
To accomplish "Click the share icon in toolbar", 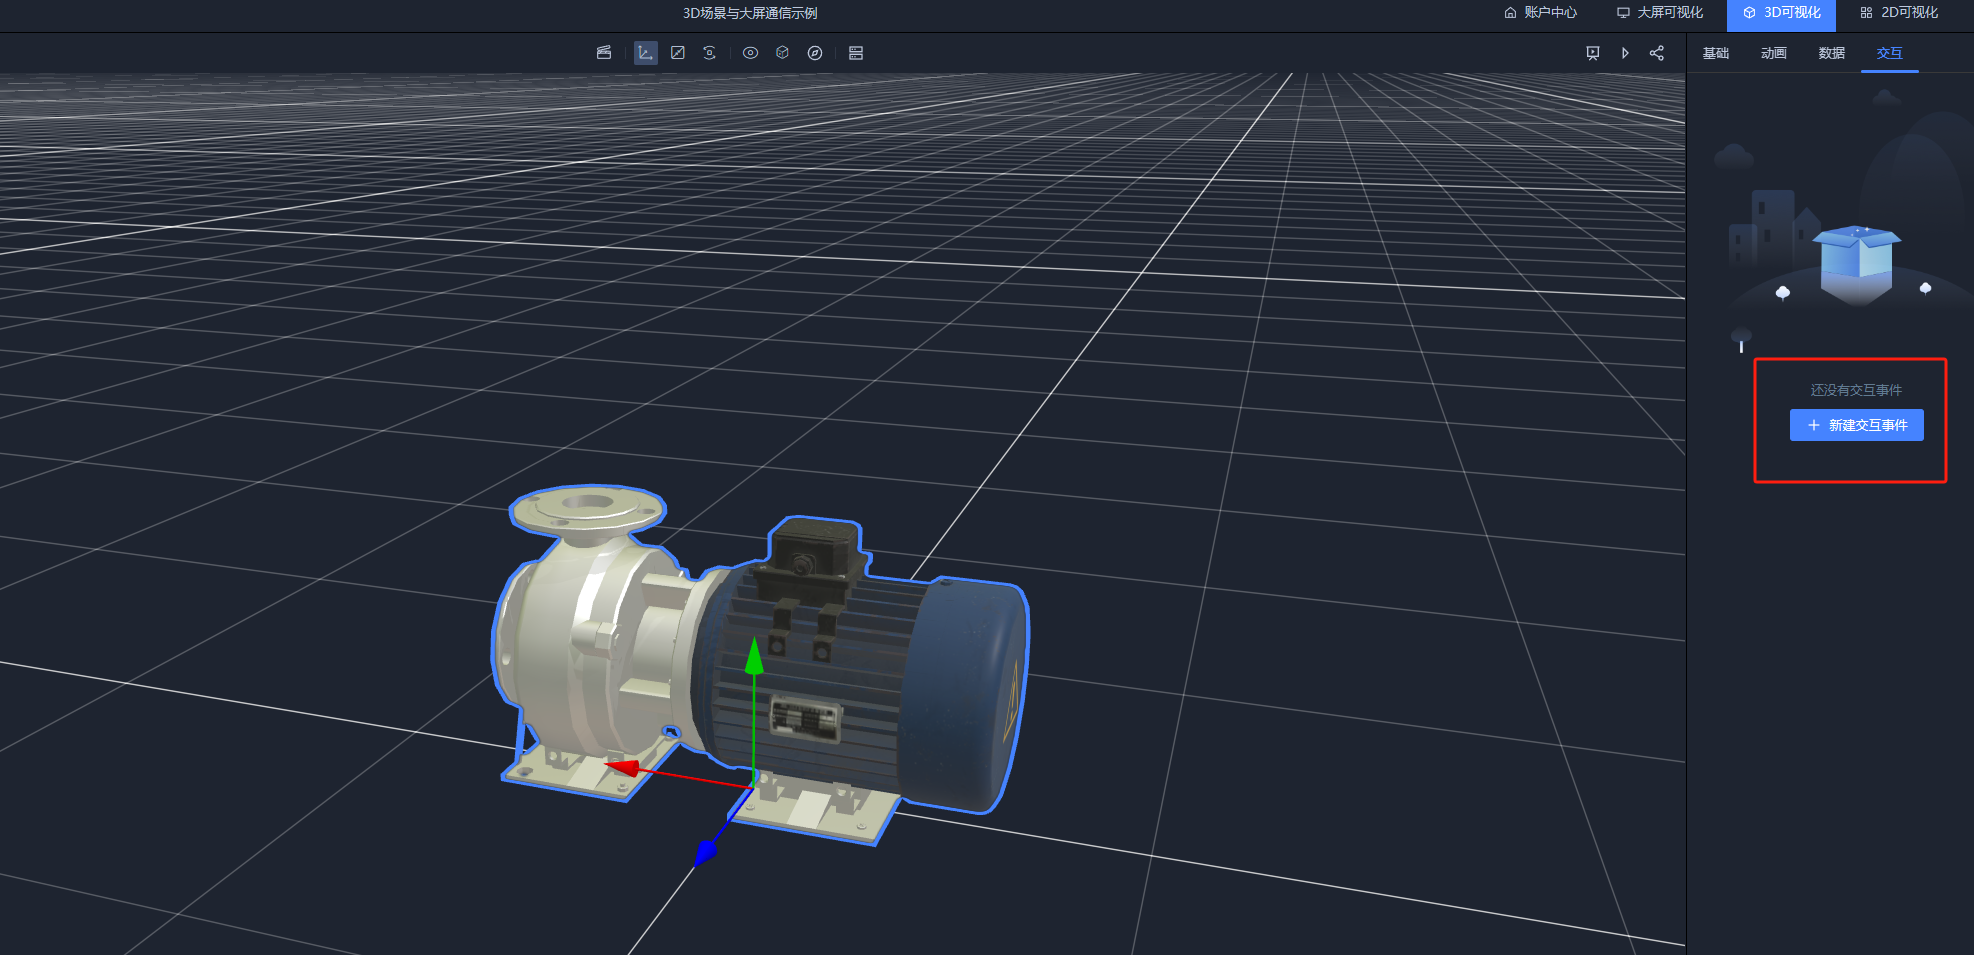I will coord(1657,53).
